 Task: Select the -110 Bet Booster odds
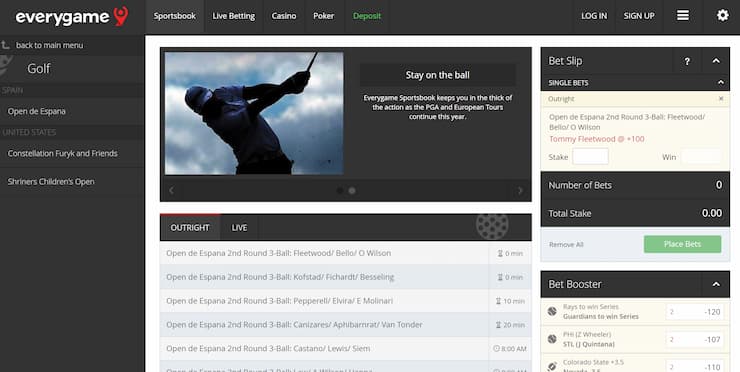tap(695, 366)
